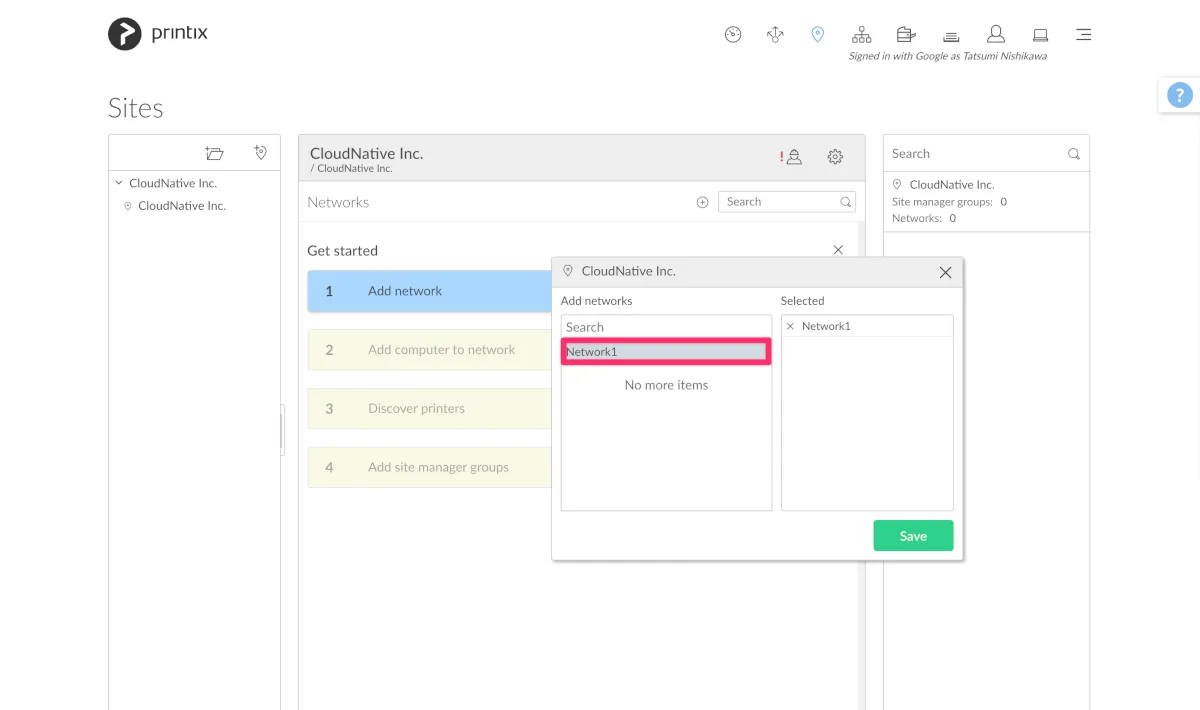Open the Networks hierarchy icon

pyautogui.click(x=861, y=35)
